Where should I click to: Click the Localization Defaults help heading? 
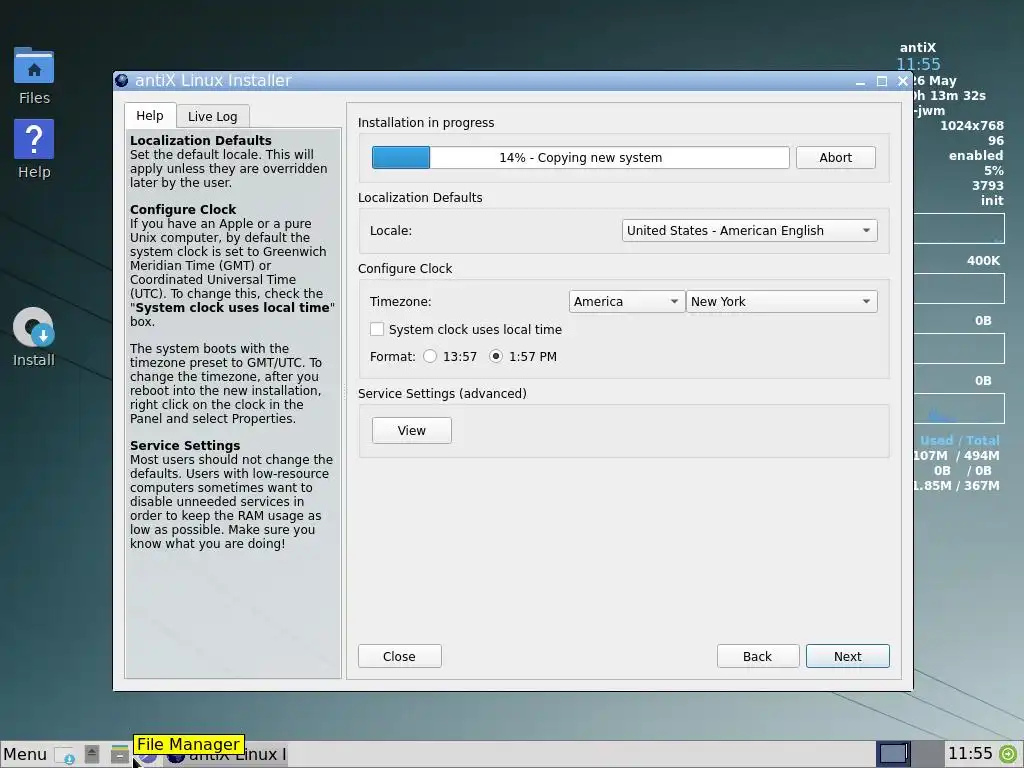(200, 140)
